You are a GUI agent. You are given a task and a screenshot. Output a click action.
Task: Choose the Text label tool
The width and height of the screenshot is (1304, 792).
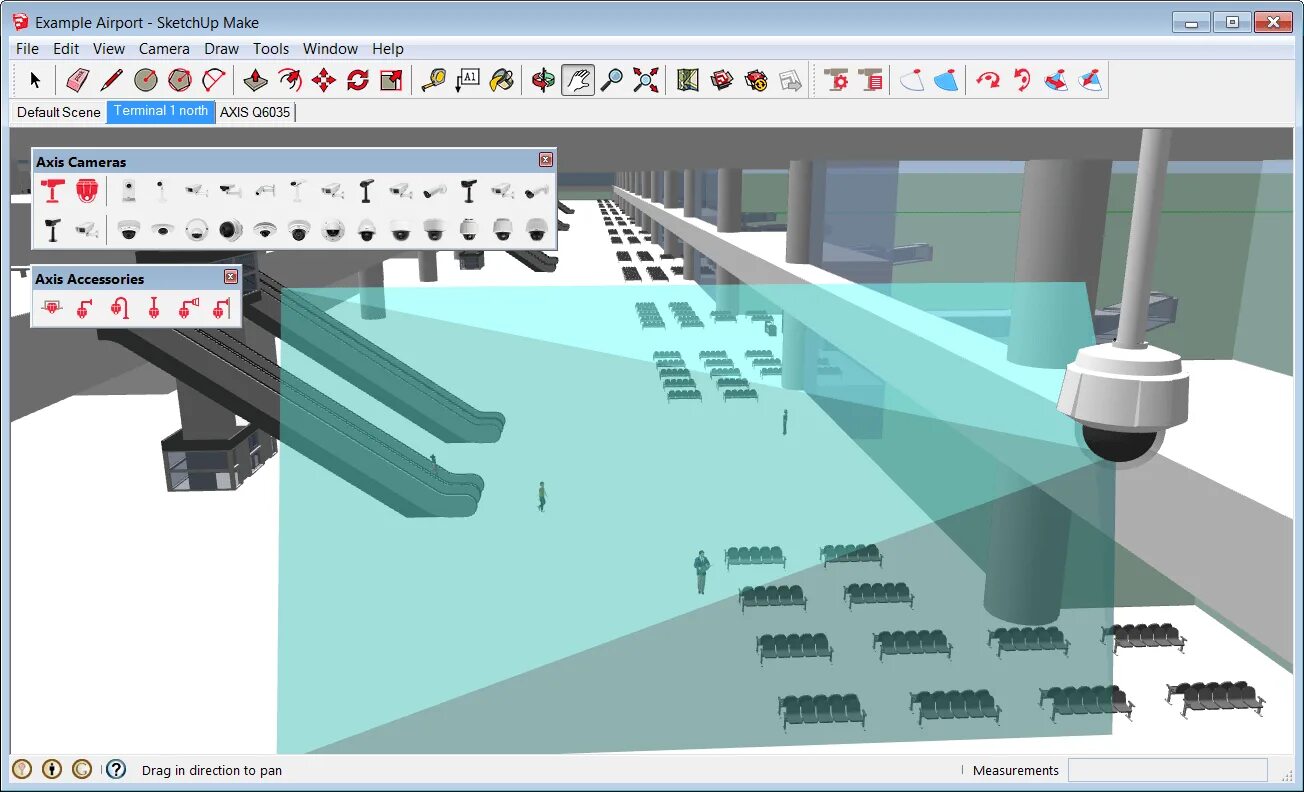467,80
